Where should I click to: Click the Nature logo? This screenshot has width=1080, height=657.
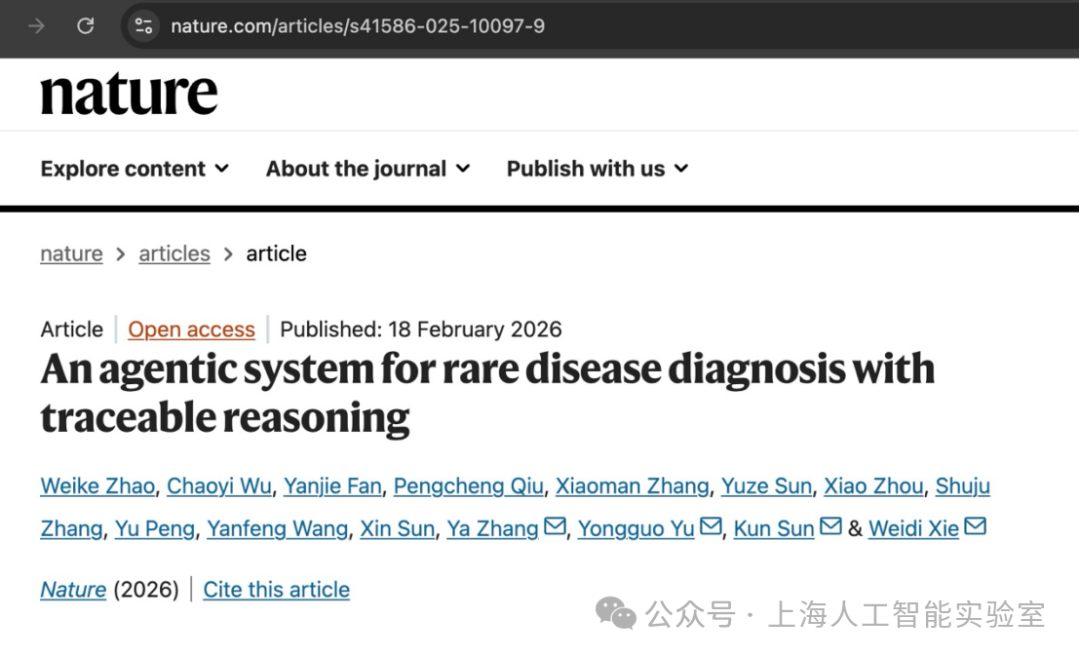click(x=129, y=94)
